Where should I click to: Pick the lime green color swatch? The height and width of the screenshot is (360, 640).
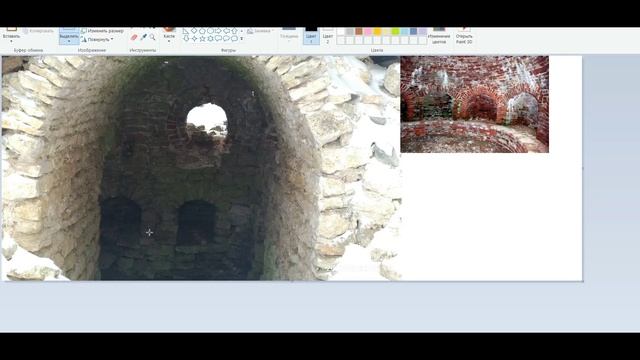pyautogui.click(x=395, y=31)
